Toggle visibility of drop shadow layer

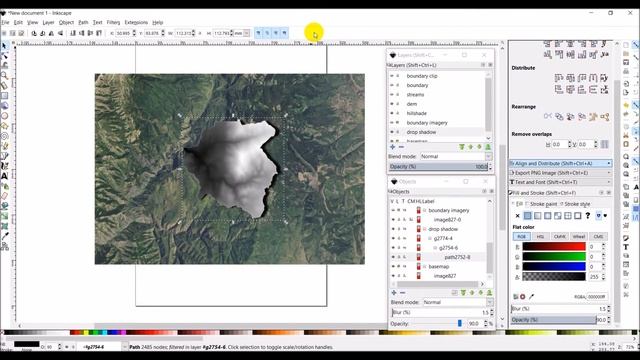(392, 132)
